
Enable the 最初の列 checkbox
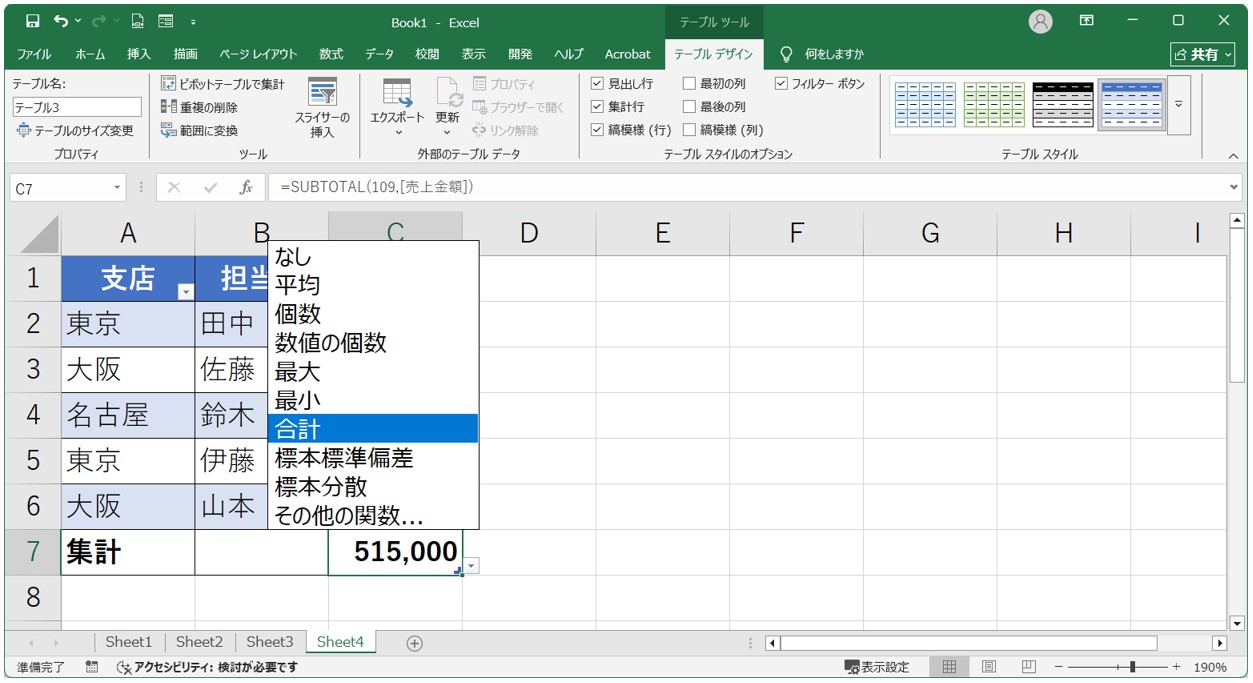(689, 84)
